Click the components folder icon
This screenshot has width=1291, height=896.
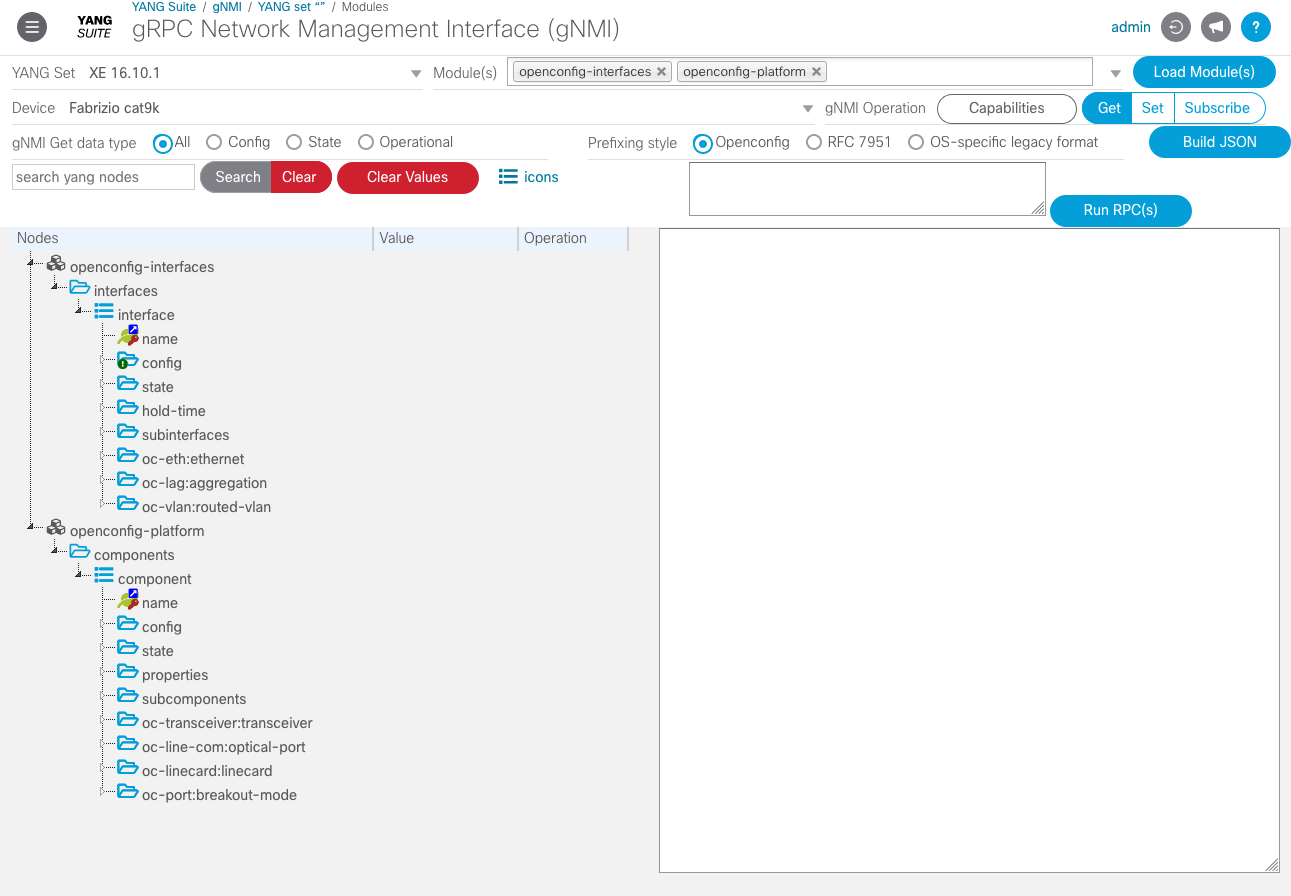[x=80, y=553]
